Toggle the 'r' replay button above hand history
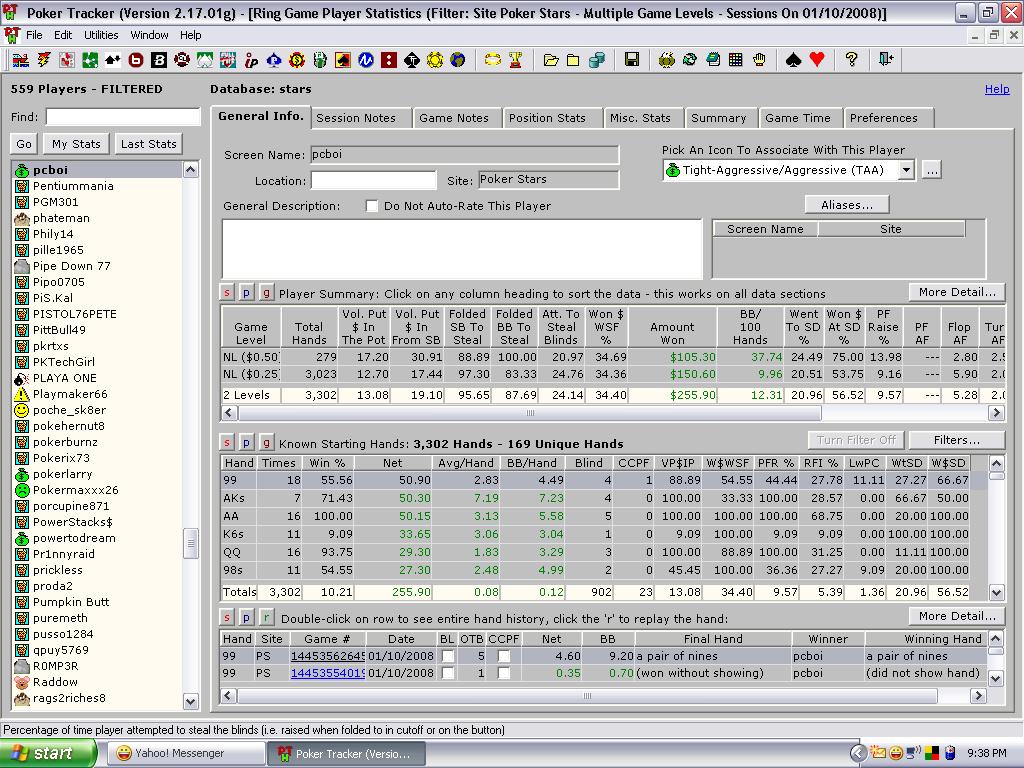Viewport: 1024px width, 768px height. (x=266, y=618)
